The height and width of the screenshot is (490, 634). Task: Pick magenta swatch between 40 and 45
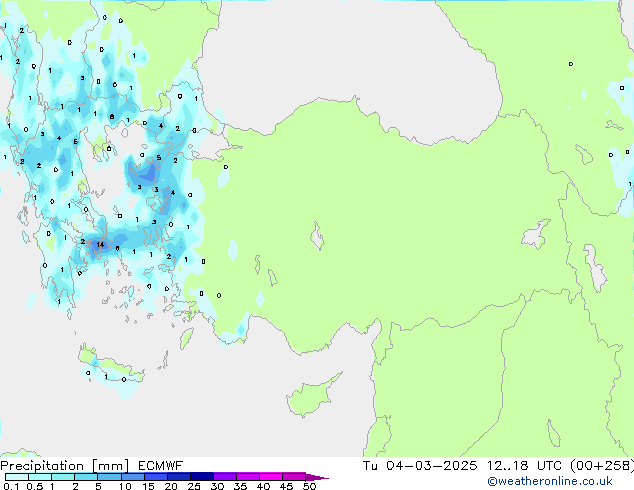[271, 477]
